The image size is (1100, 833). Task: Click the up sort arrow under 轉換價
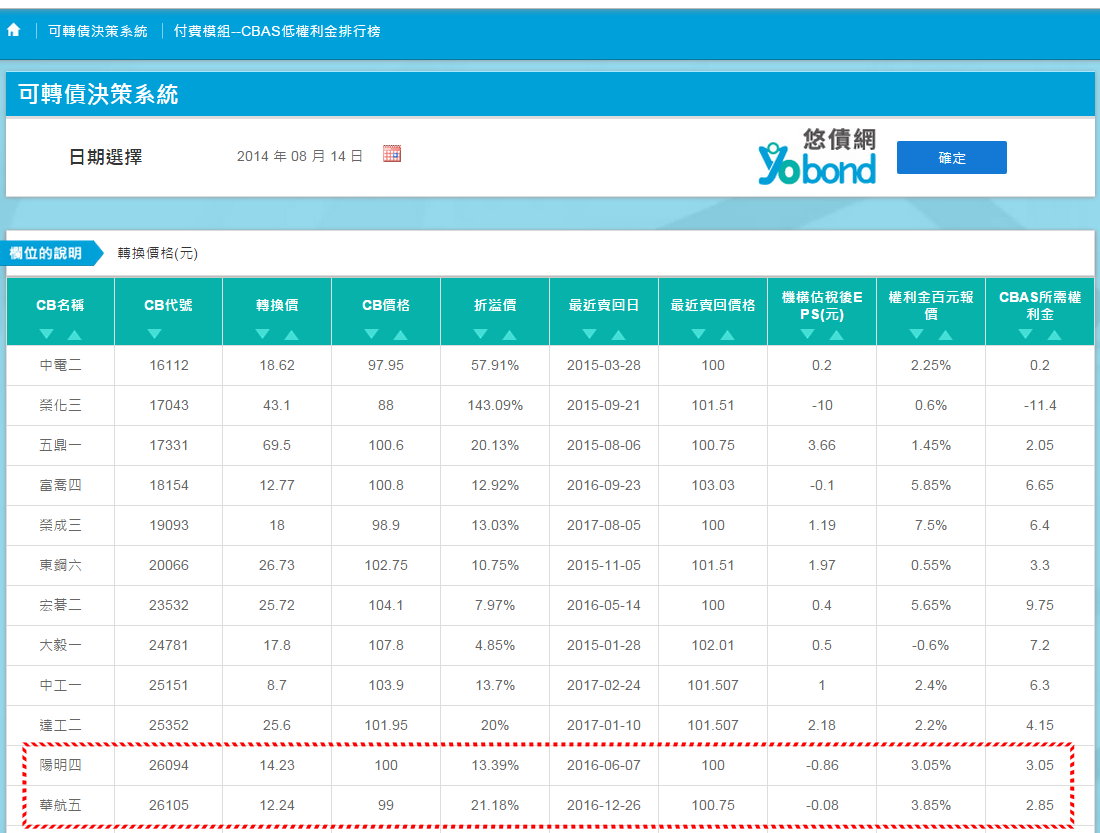coord(291,334)
